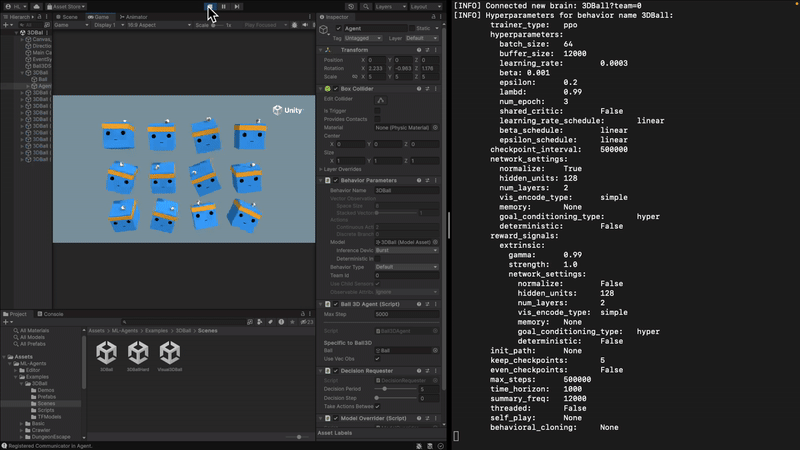Screen dimensions: 800x450
Task: Click the Project search by label icon
Action: pos(270,322)
